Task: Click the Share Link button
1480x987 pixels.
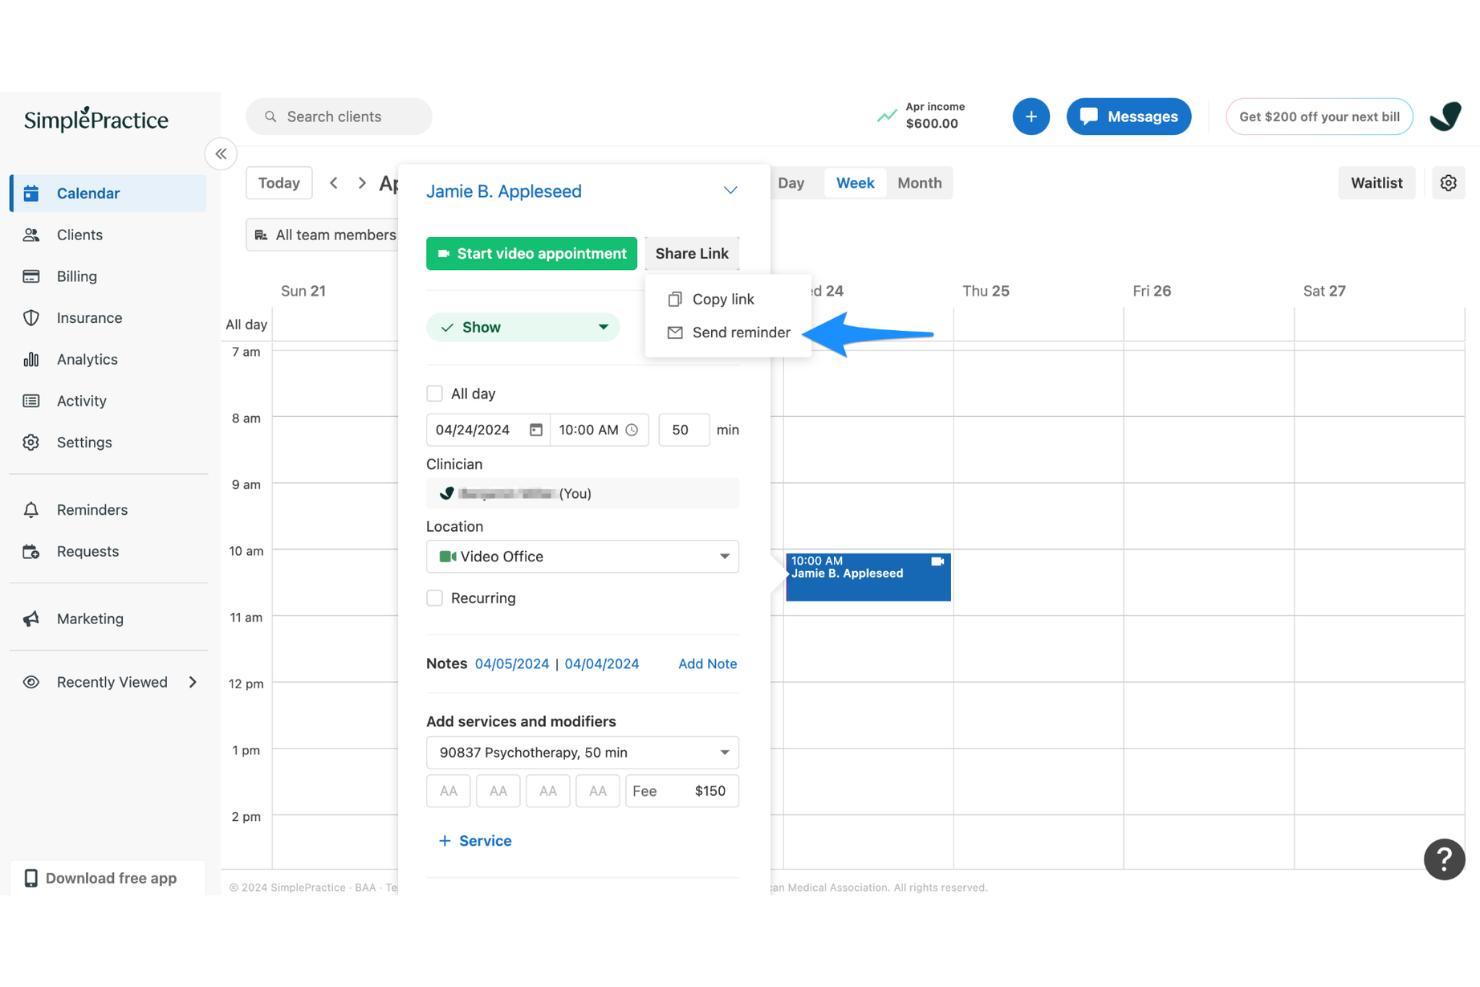Action: pos(692,254)
